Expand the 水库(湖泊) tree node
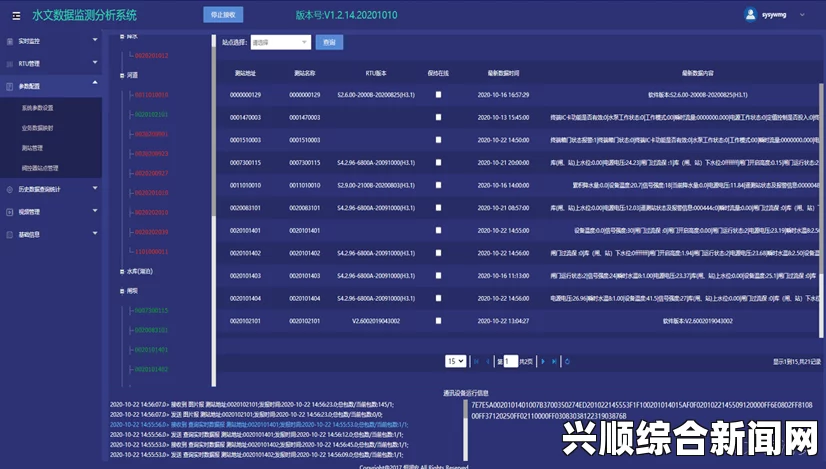 coord(122,271)
